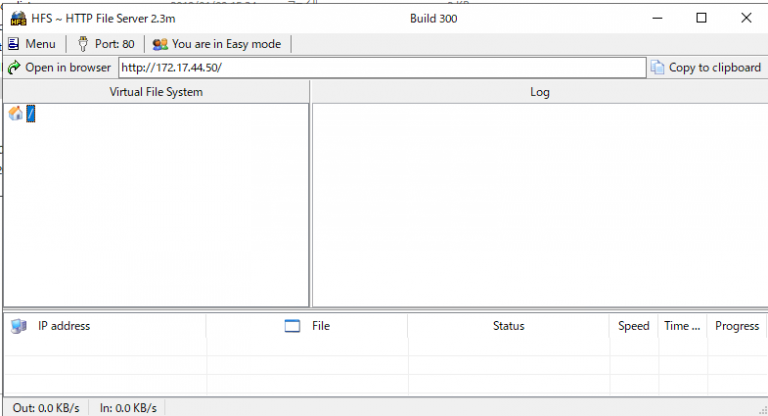768x416 pixels.
Task: Click the File column header
Action: 307,326
